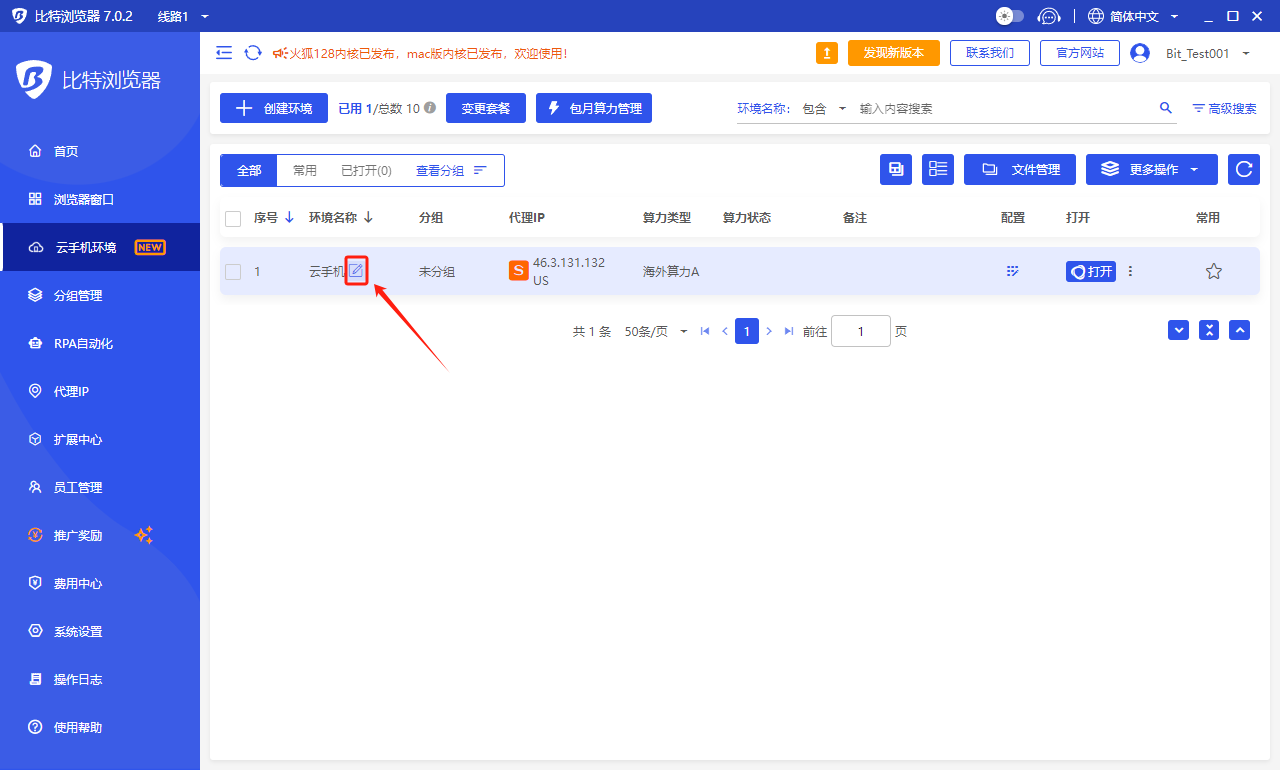Click the search magnifier icon

point(1166,108)
